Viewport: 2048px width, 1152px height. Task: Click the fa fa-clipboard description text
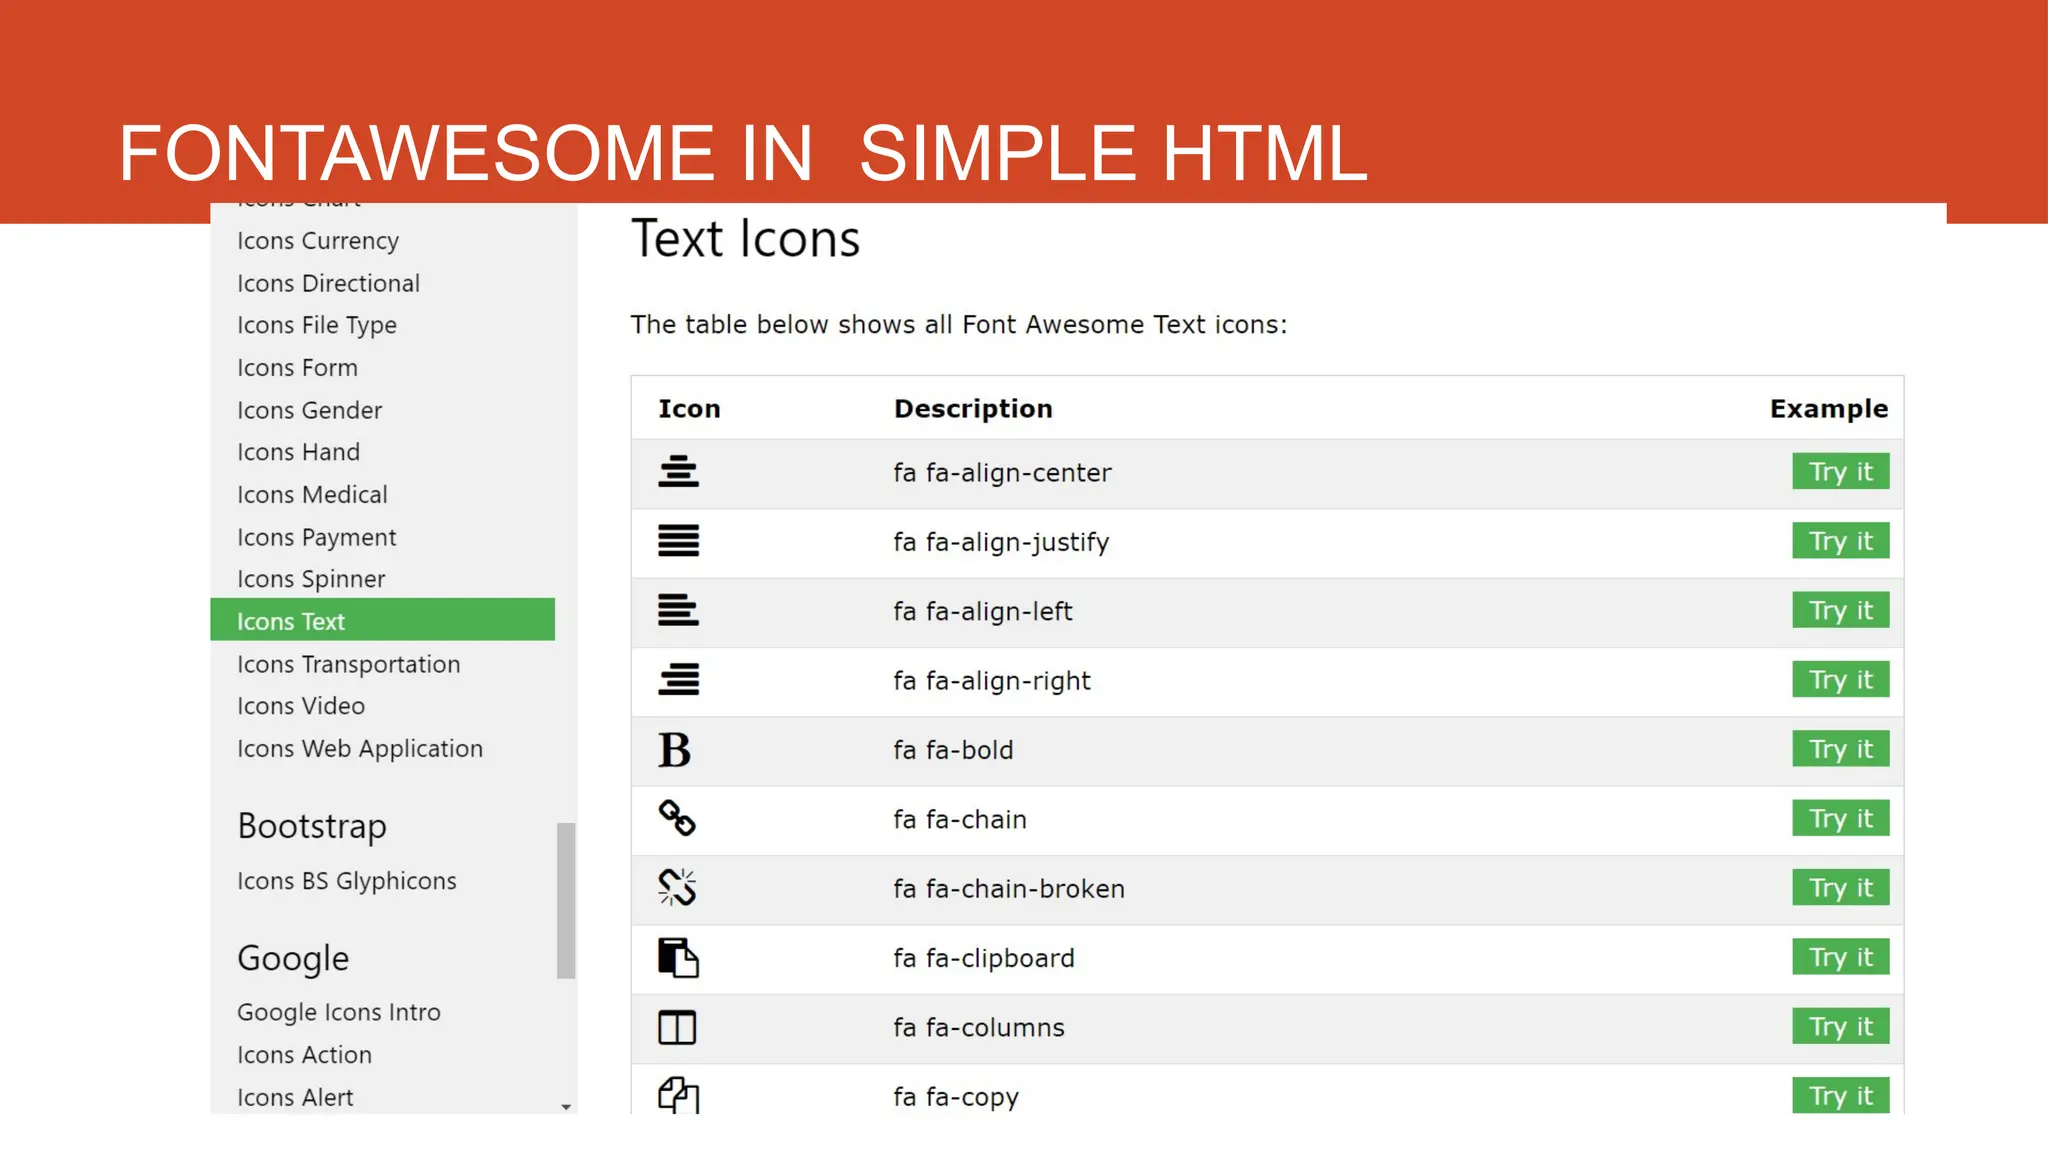(984, 958)
